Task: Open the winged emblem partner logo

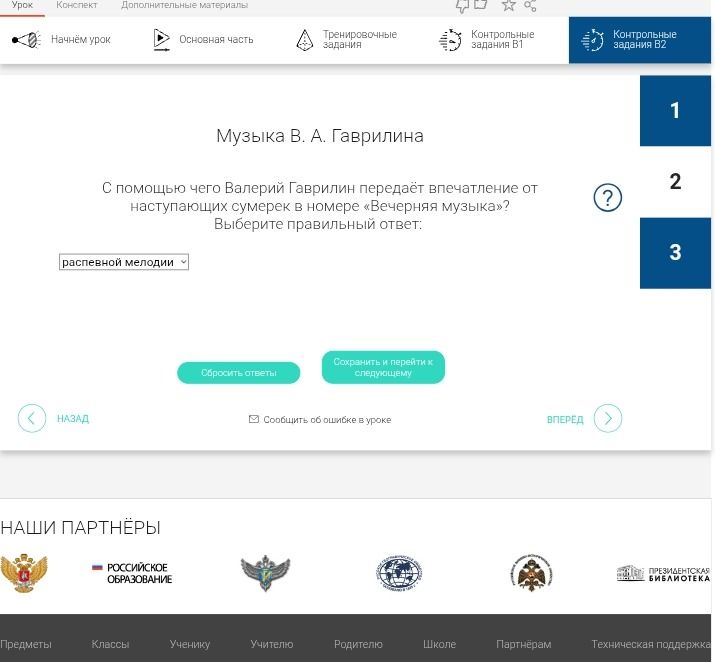Action: pyautogui.click(x=265, y=573)
